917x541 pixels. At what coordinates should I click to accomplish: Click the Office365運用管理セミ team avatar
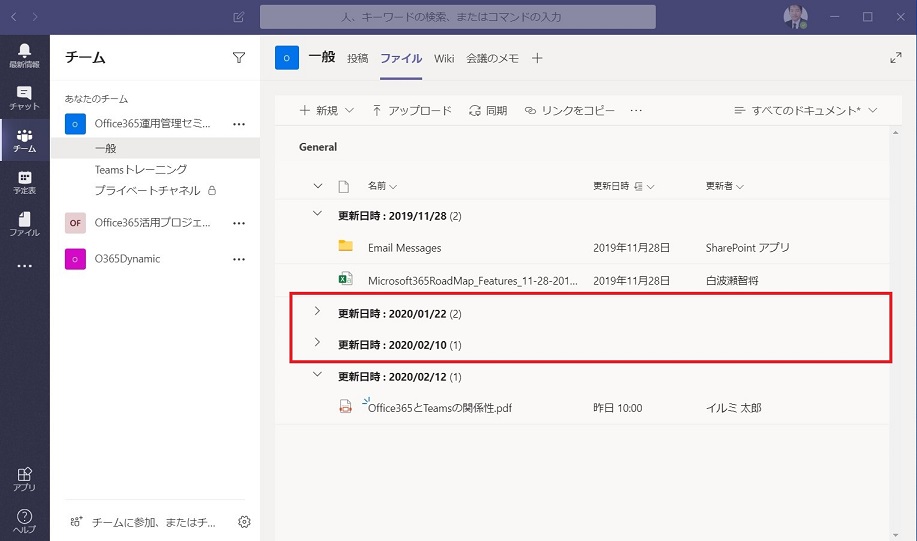click(x=75, y=124)
